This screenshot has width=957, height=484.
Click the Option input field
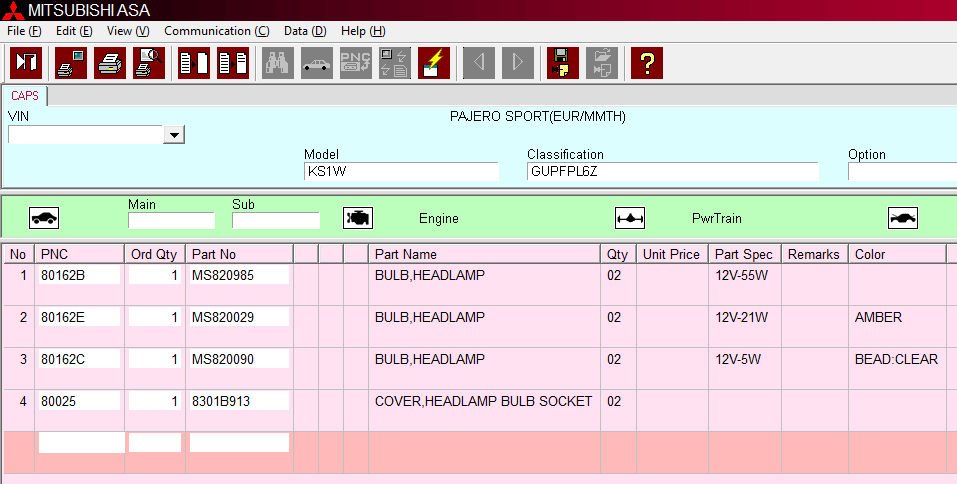pos(902,172)
